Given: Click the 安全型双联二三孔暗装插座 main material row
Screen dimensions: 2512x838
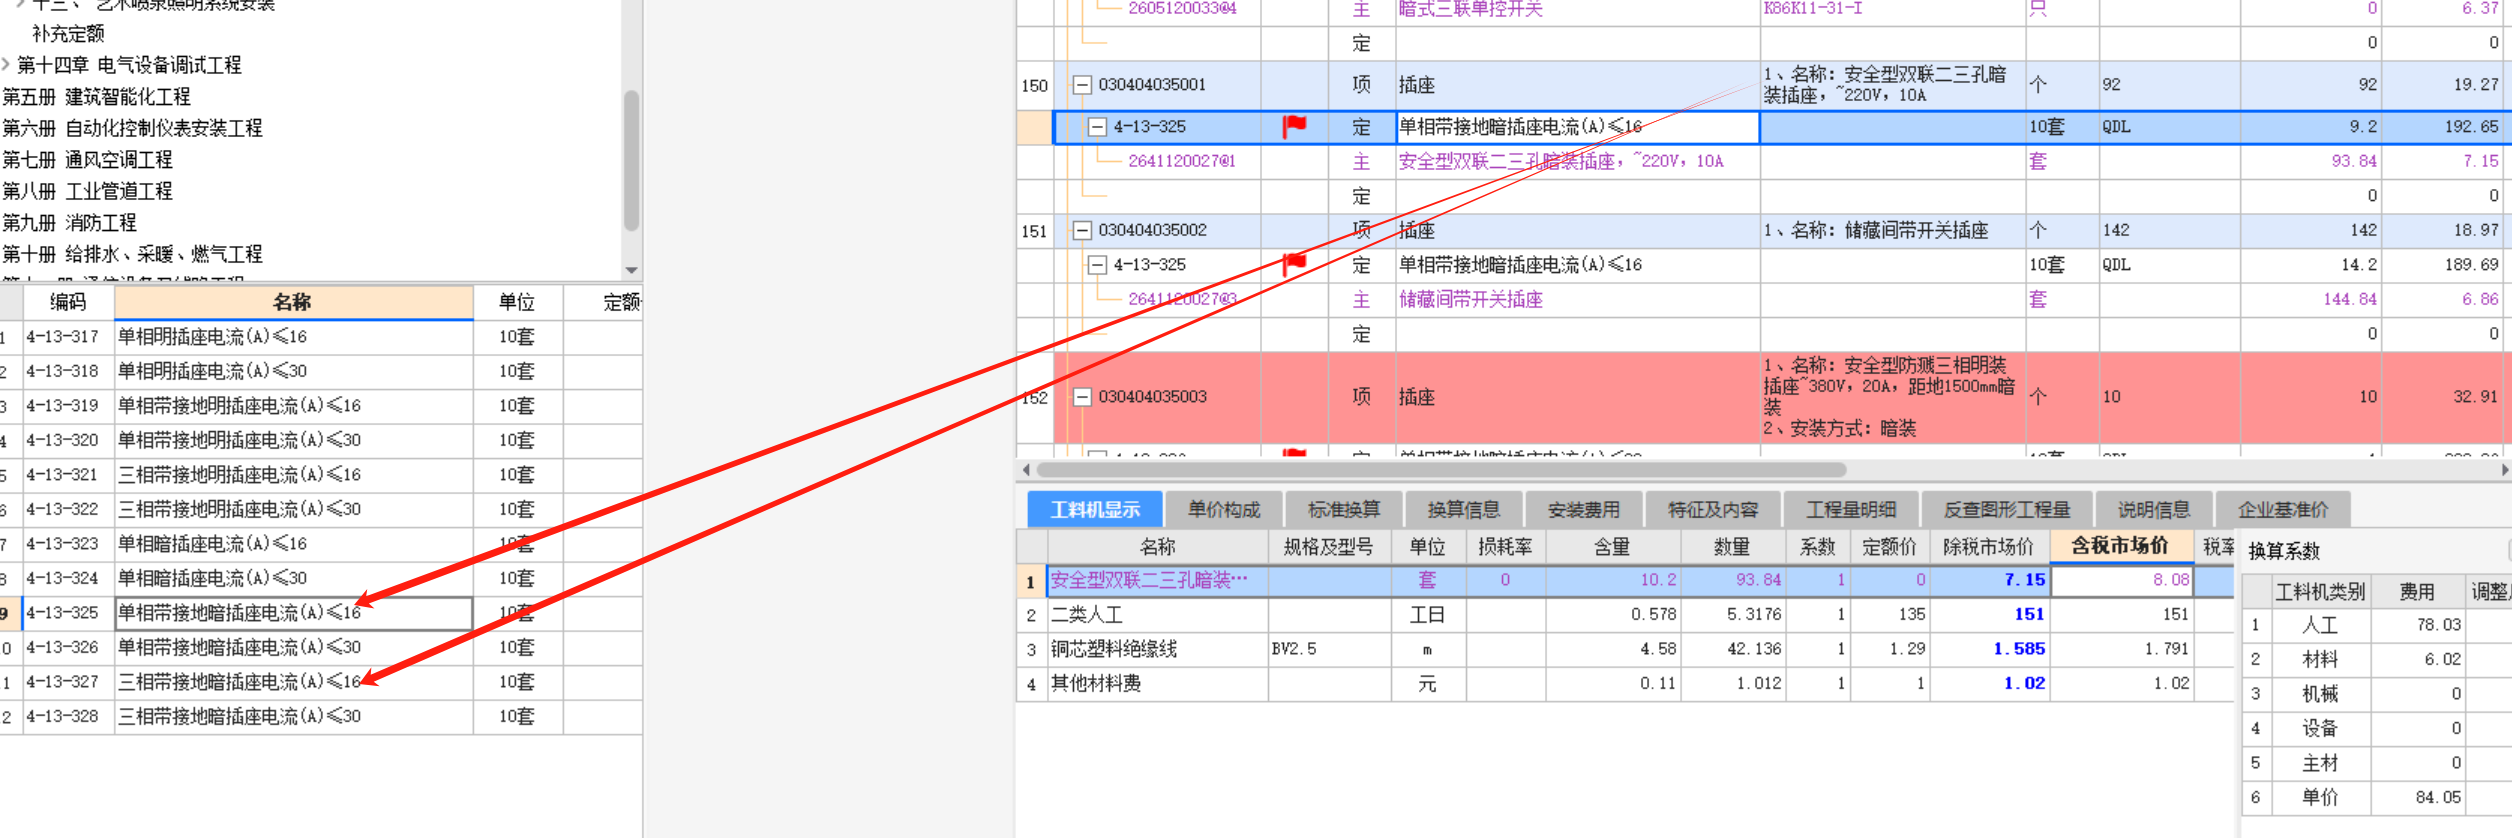Looking at the screenshot, I should click(1764, 161).
